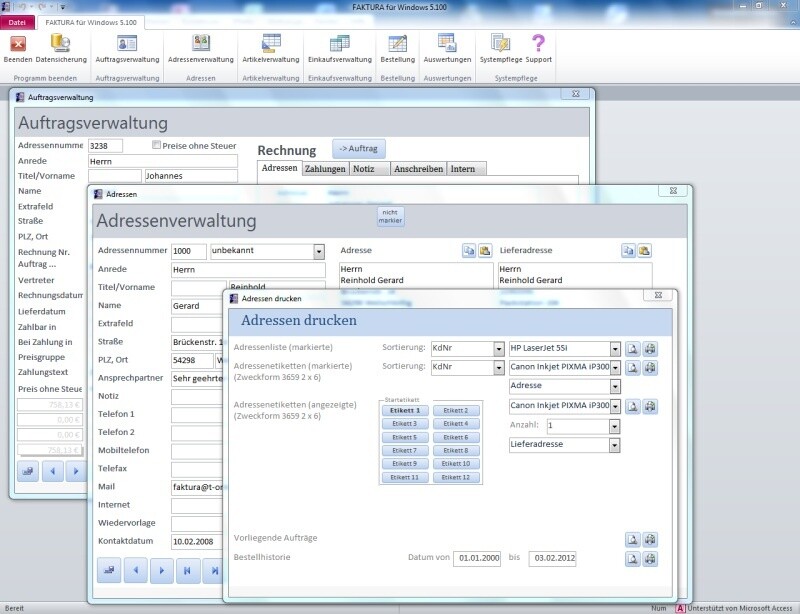
Task: Click the -> Auftrag button
Action: [x=358, y=148]
